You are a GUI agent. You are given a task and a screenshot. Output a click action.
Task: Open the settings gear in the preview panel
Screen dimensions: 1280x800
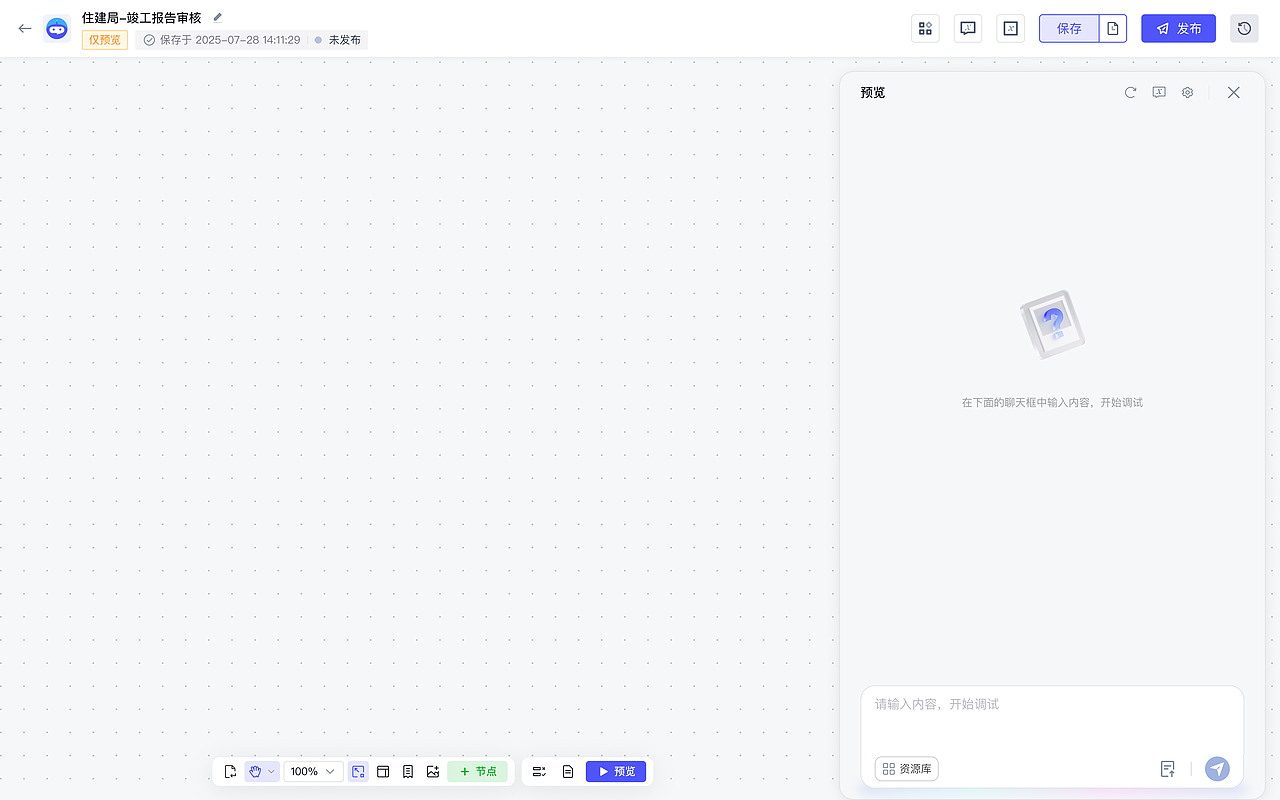(1187, 92)
